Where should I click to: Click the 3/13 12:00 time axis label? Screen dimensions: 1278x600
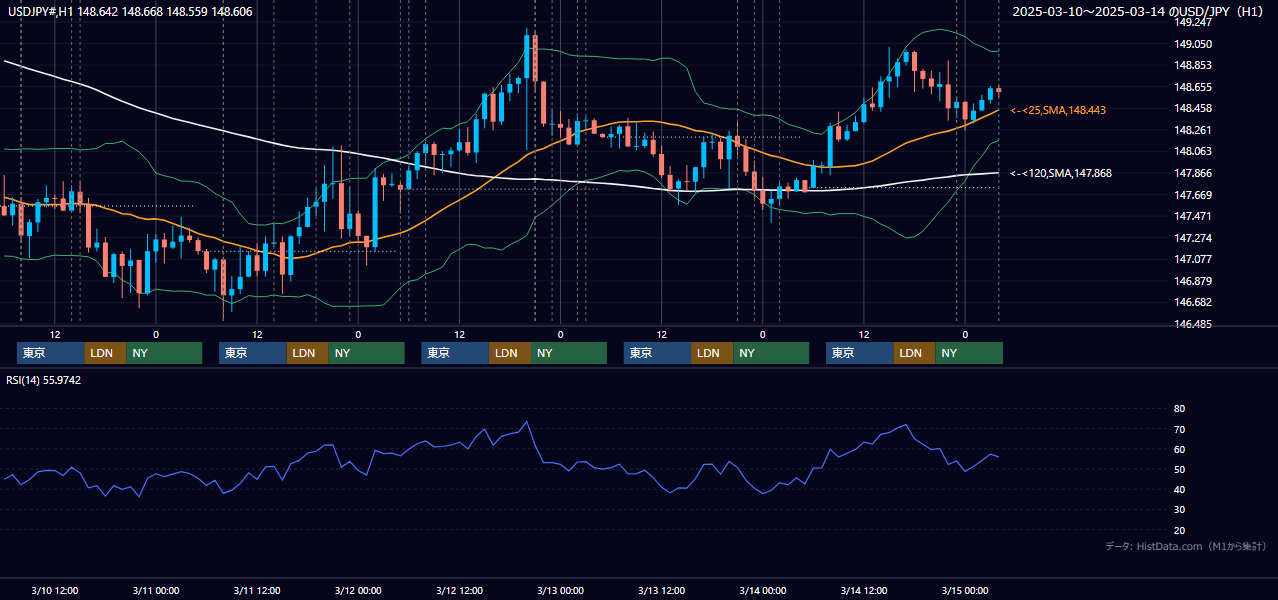(x=661, y=590)
